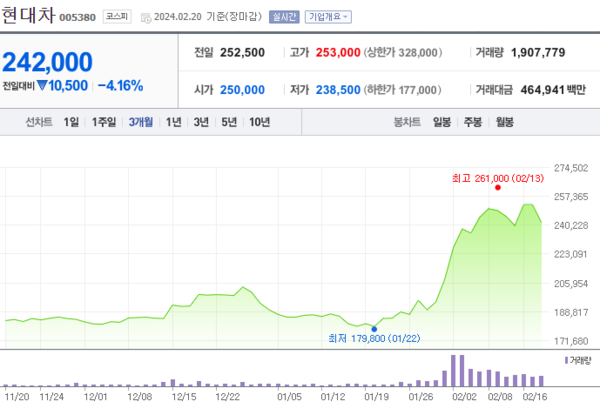Click the 거래량 value 1,907,779
Screen dimensions: 600x415
(x=538, y=52)
